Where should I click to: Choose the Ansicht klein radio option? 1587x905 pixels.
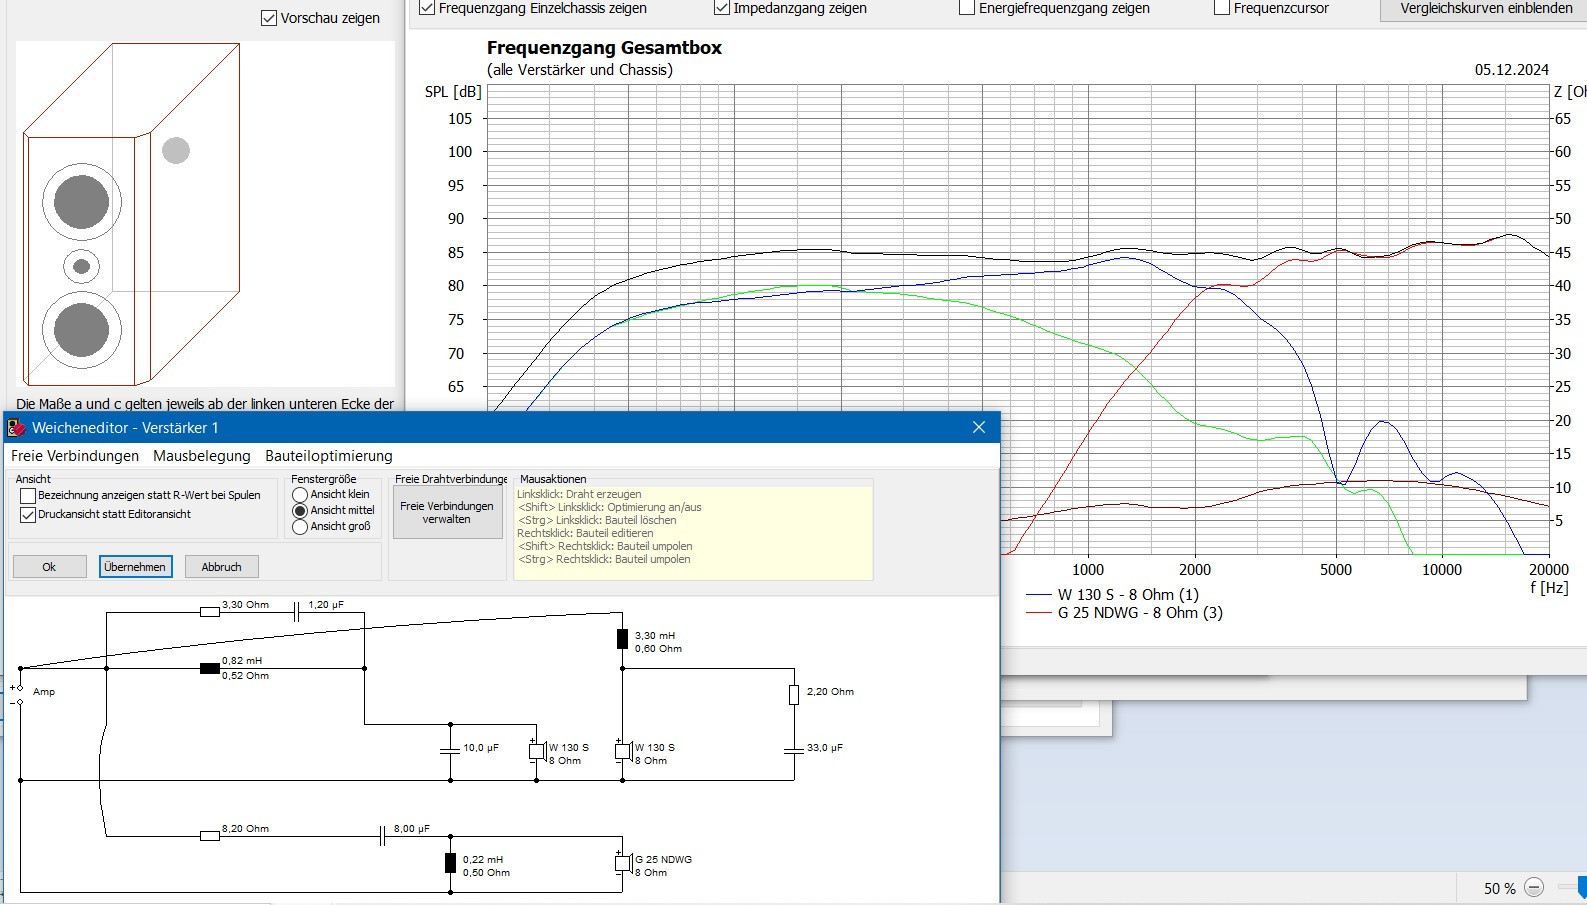click(300, 495)
